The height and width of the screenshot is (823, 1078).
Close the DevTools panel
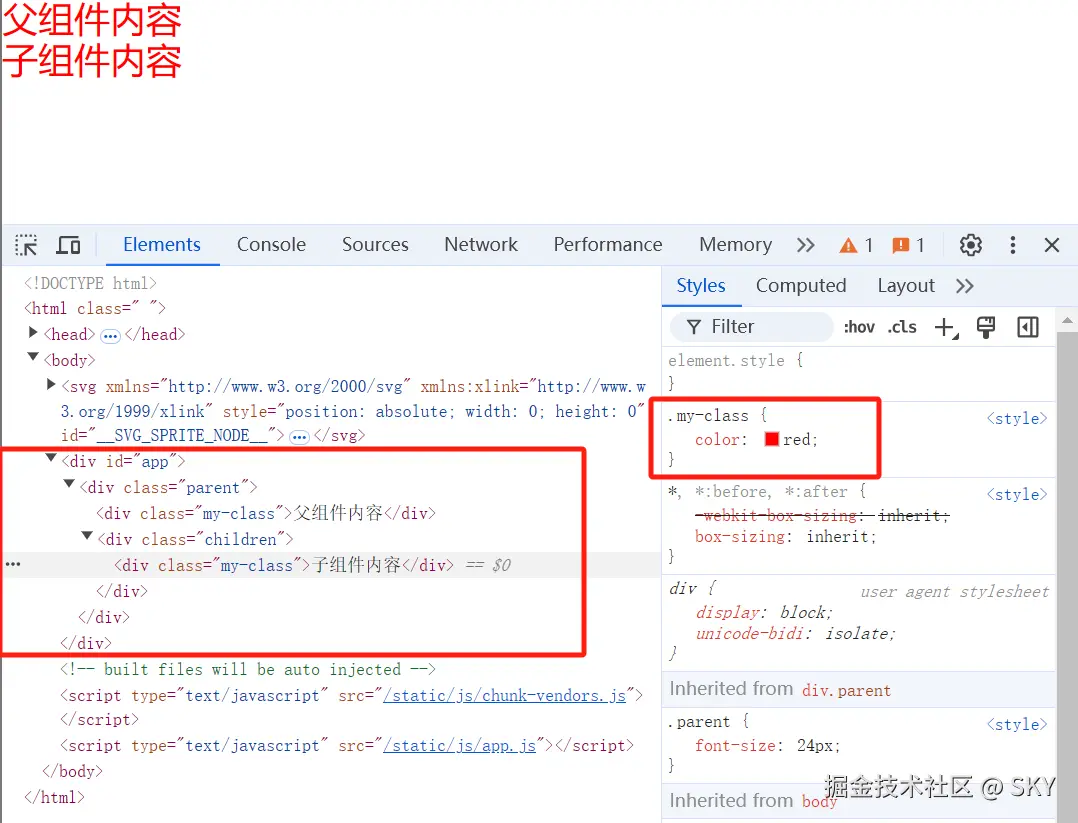tap(1051, 245)
